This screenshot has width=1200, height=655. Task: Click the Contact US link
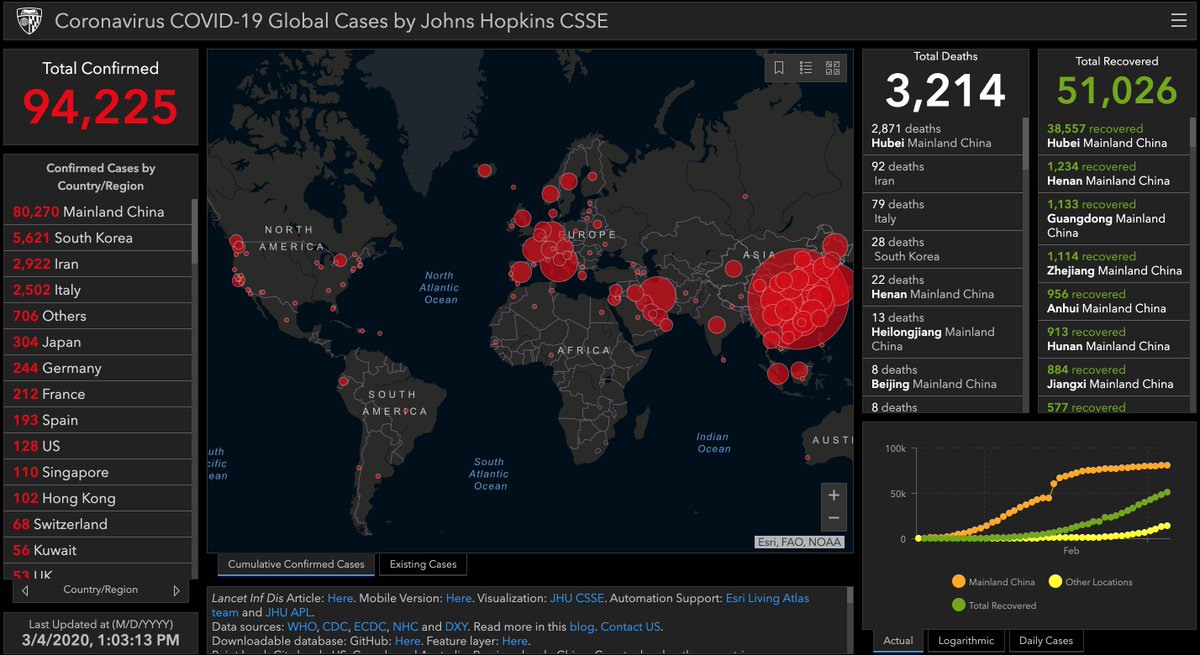pos(630,627)
